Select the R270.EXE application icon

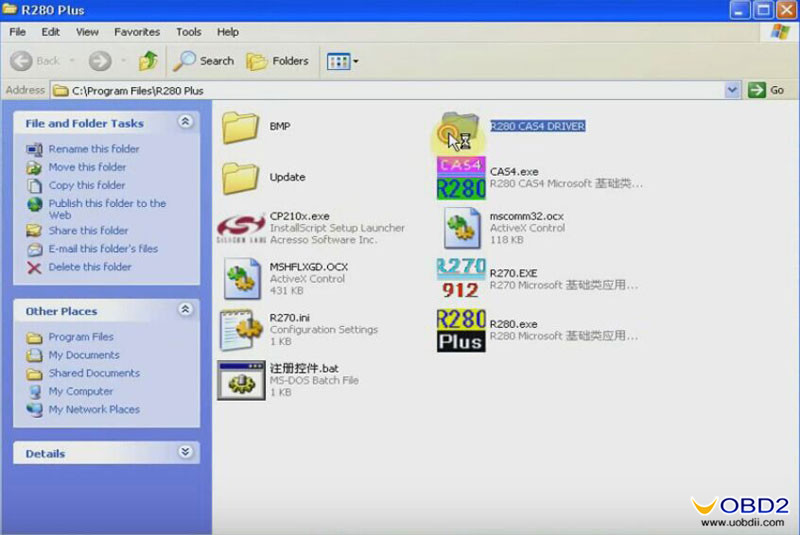461,278
